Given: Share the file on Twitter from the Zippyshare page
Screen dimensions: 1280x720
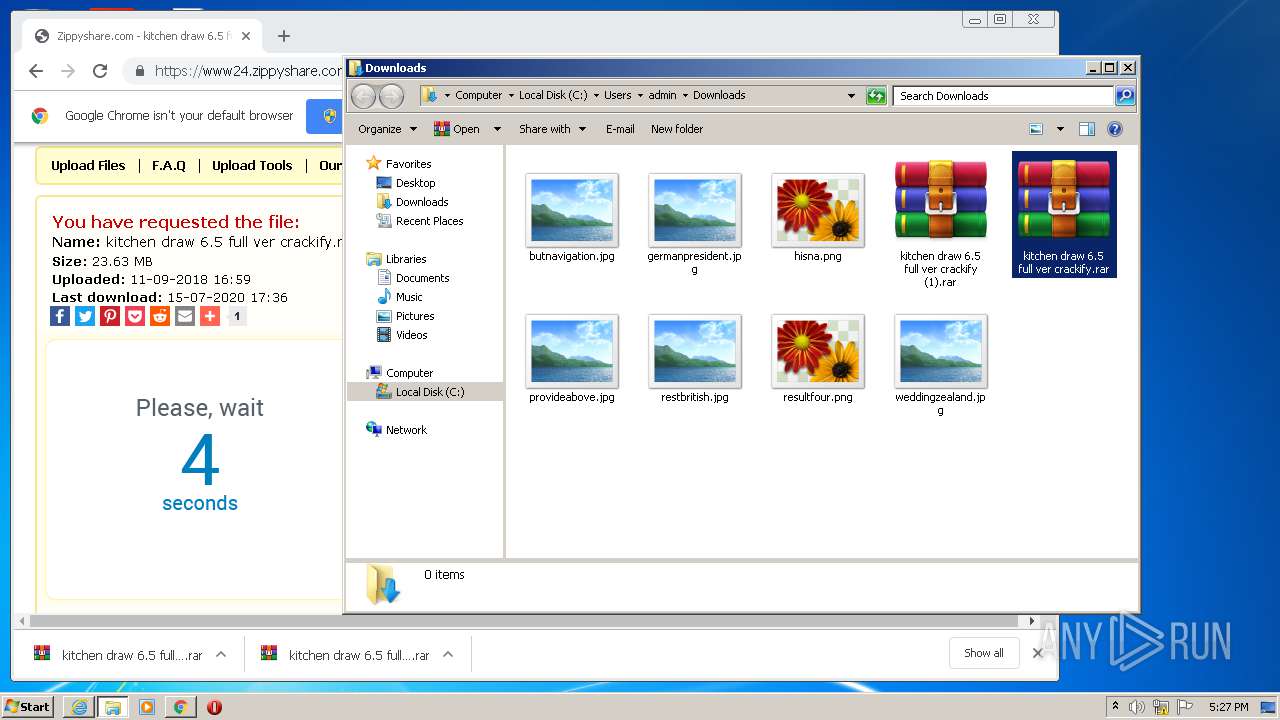Looking at the screenshot, I should [x=85, y=316].
